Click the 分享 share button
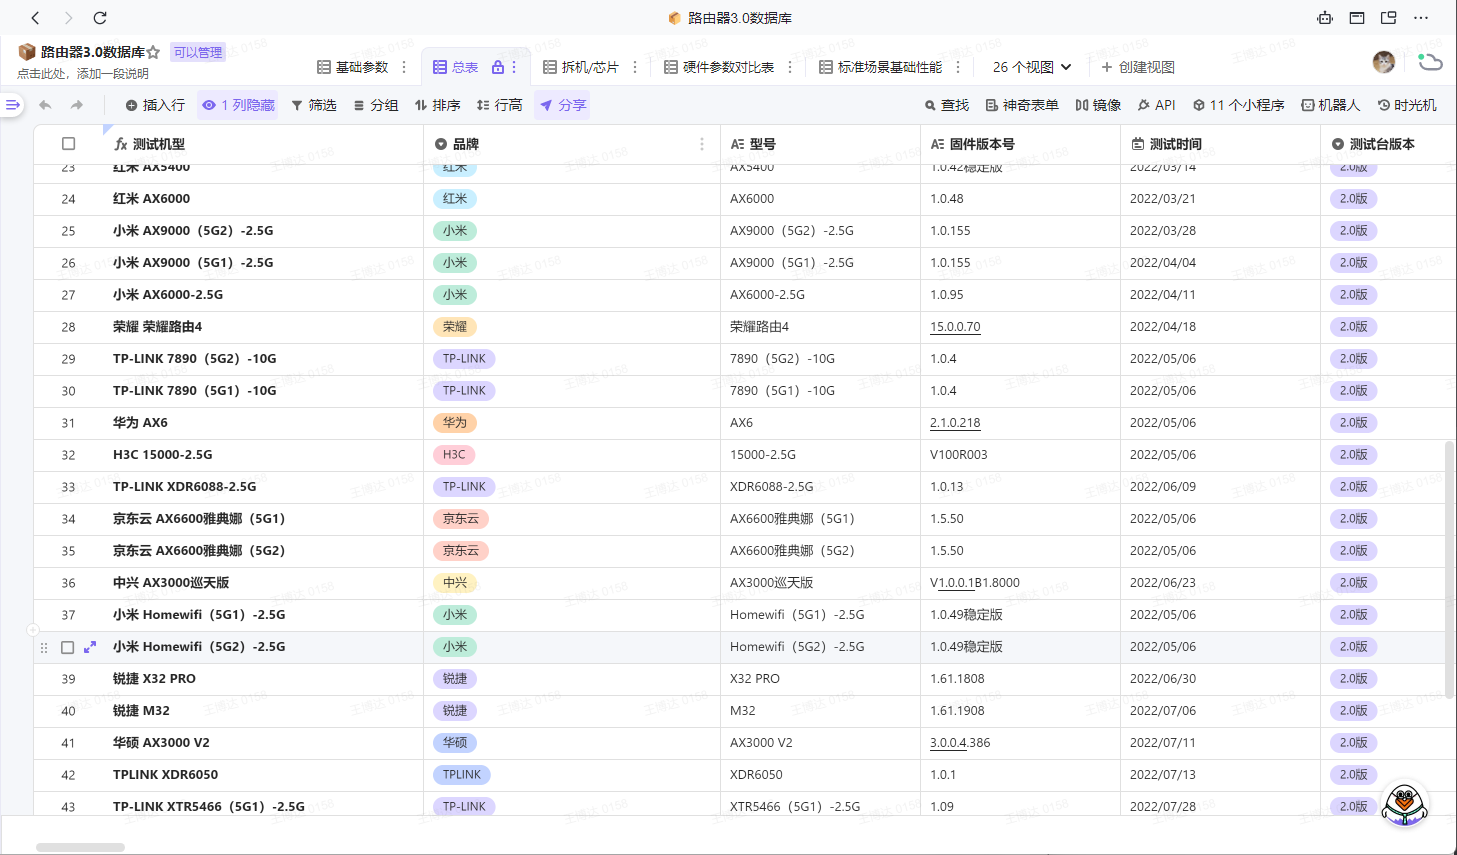 (562, 105)
